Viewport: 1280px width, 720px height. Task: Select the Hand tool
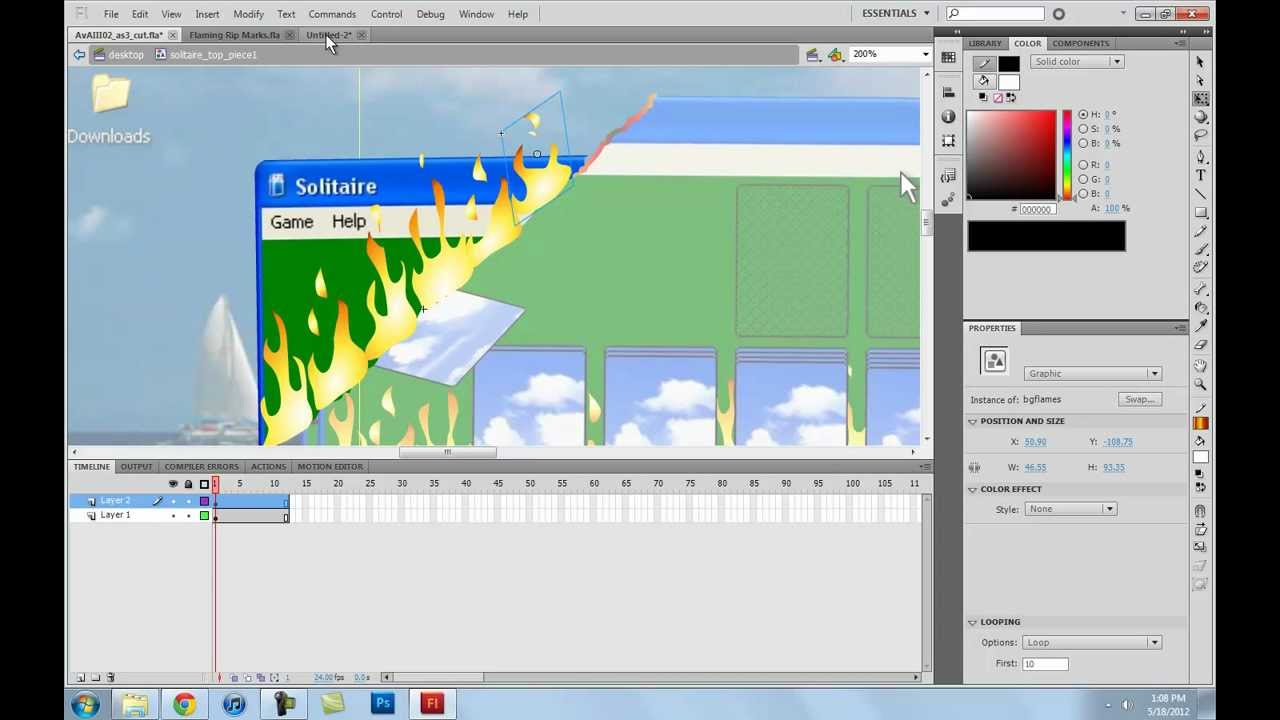pyautogui.click(x=1200, y=365)
